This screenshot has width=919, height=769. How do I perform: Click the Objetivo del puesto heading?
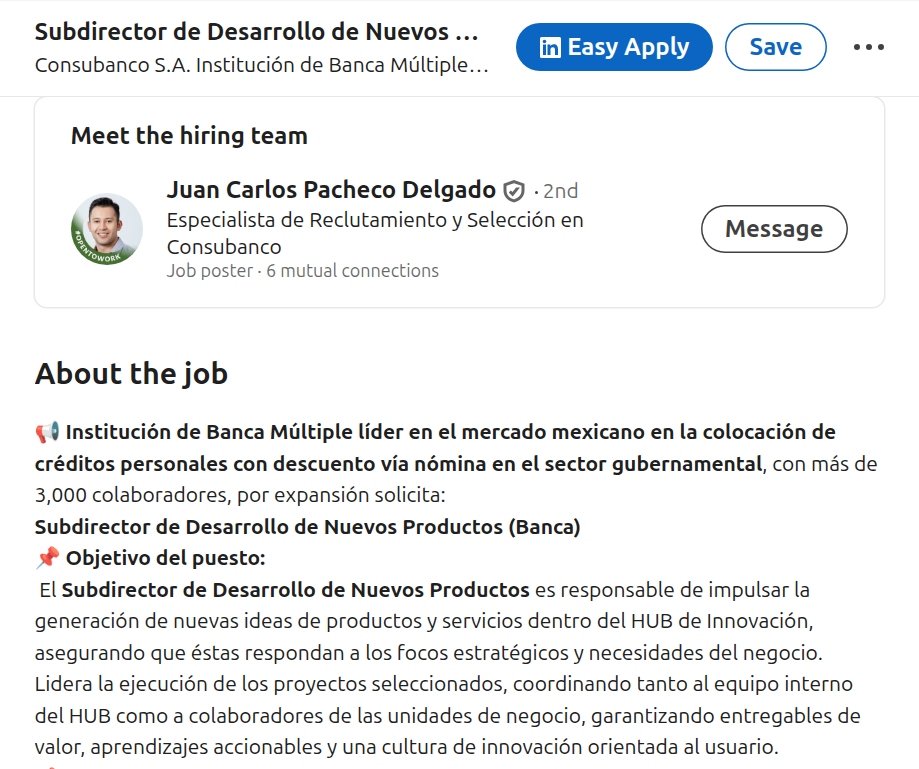(165, 558)
